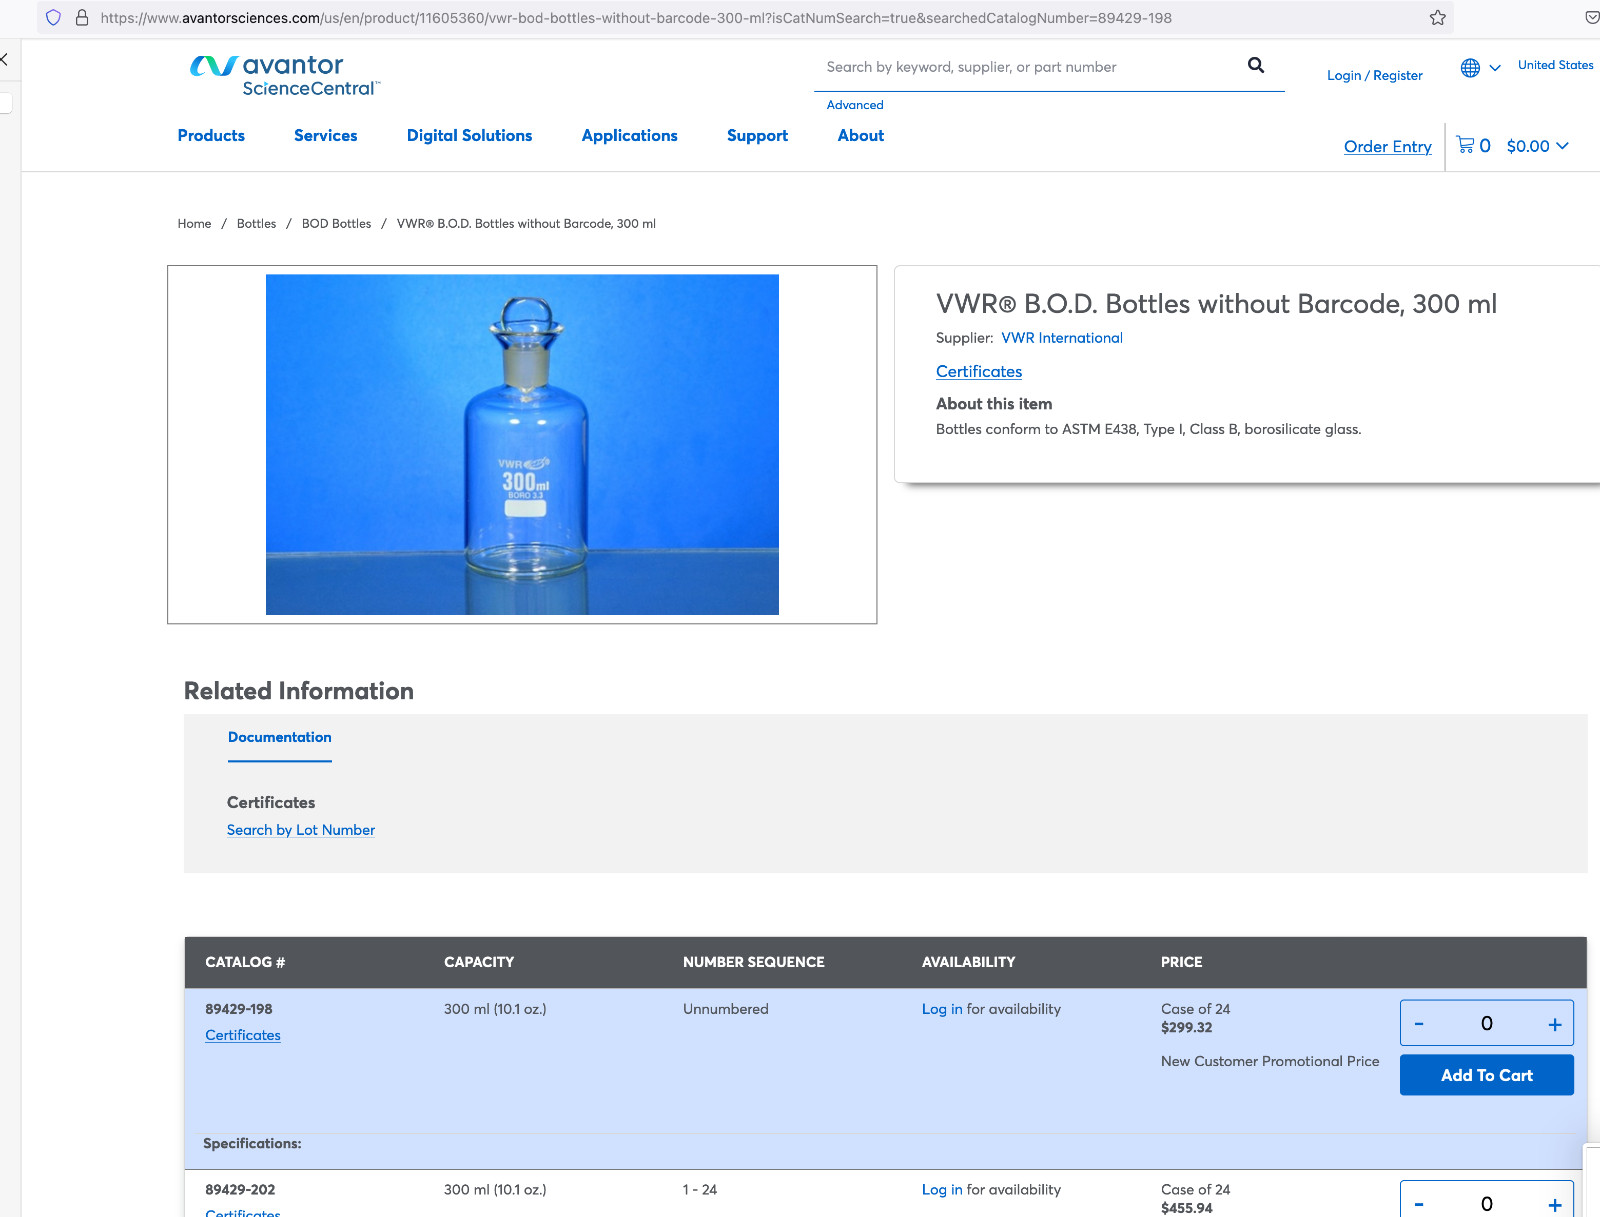Click the keyword search input field
This screenshot has height=1217, width=1600.
tap(1030, 67)
